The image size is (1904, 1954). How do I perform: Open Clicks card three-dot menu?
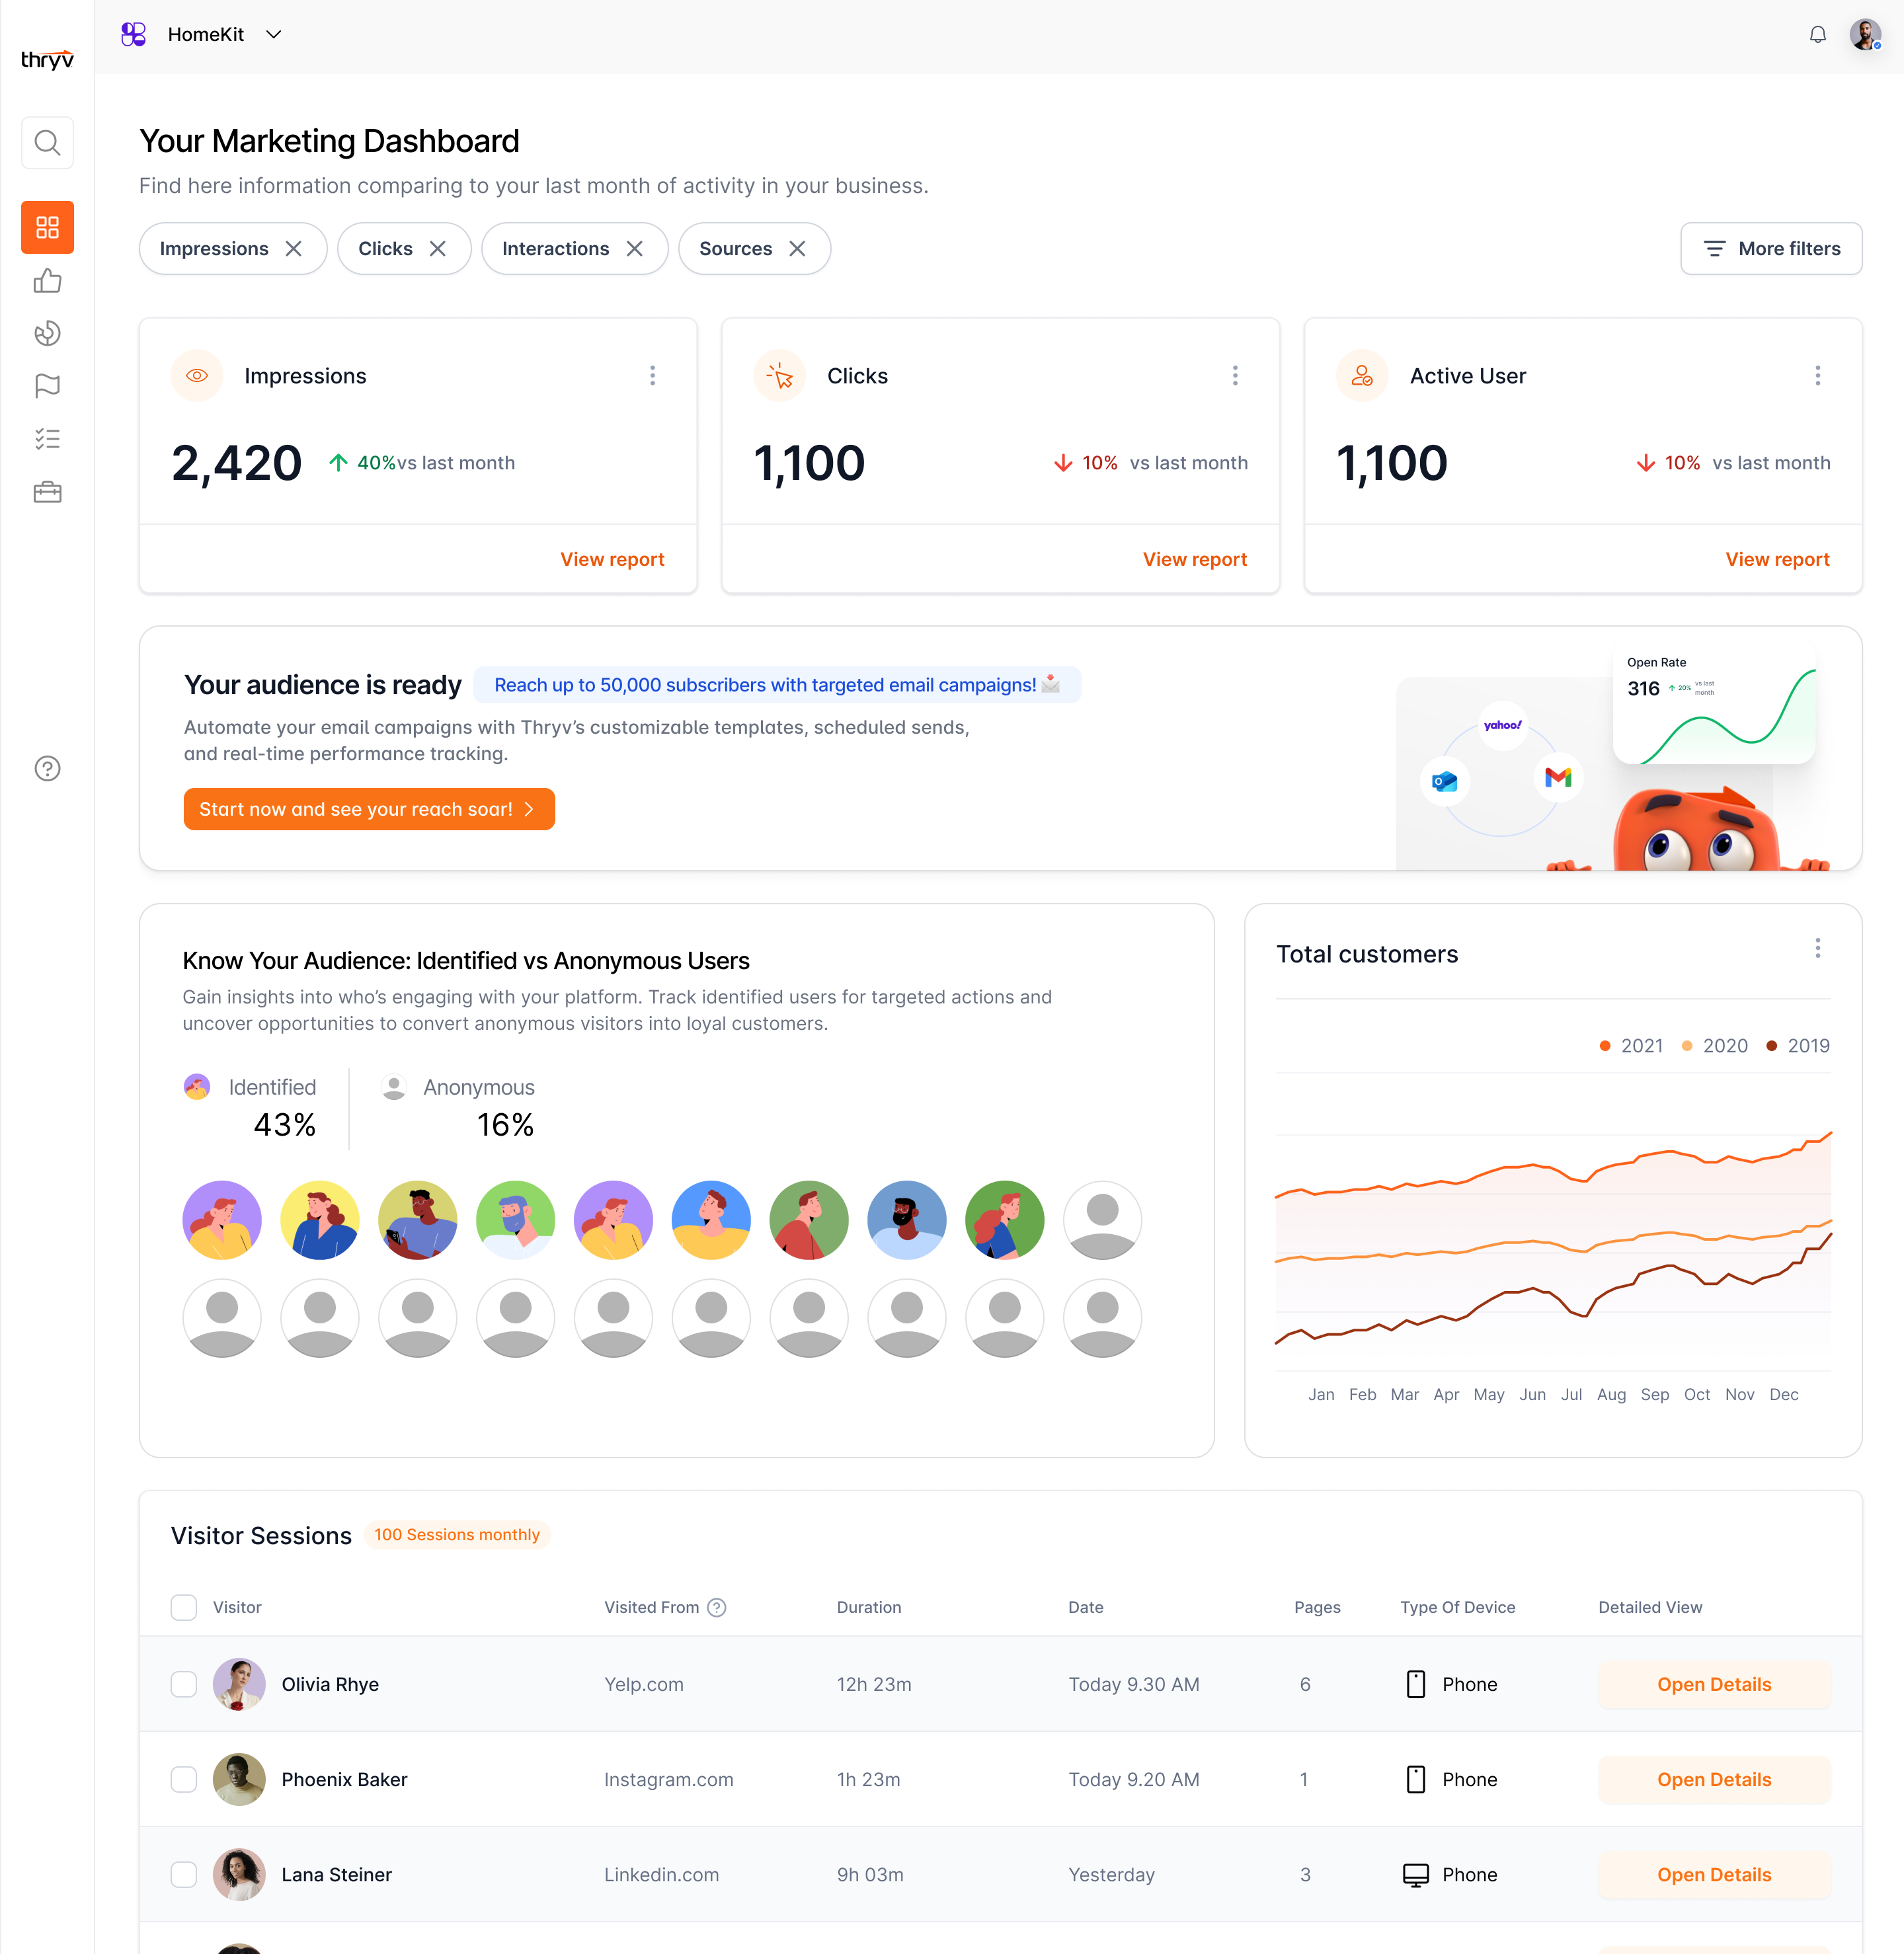[x=1235, y=376]
